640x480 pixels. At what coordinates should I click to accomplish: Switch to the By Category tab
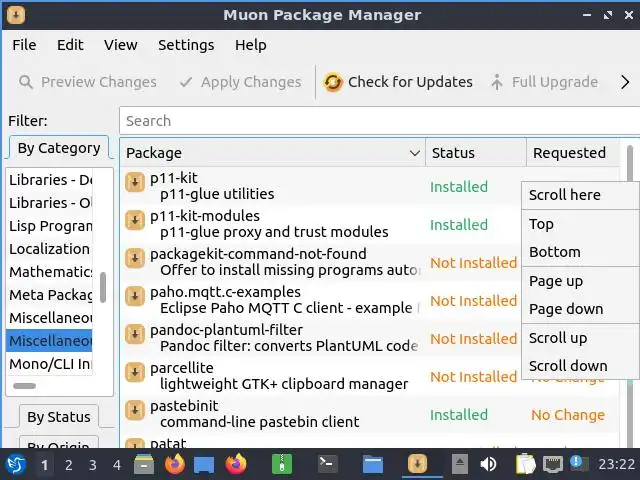(59, 148)
